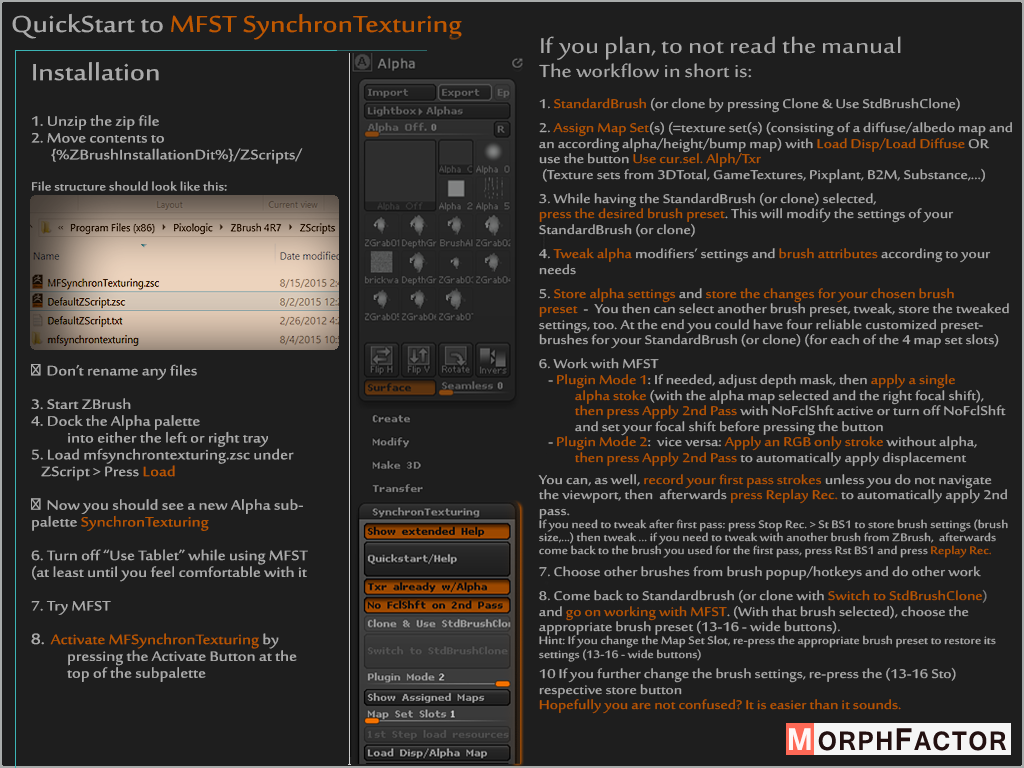The width and height of the screenshot is (1024, 768).
Task: Click the Flip V icon
Action: click(419, 360)
